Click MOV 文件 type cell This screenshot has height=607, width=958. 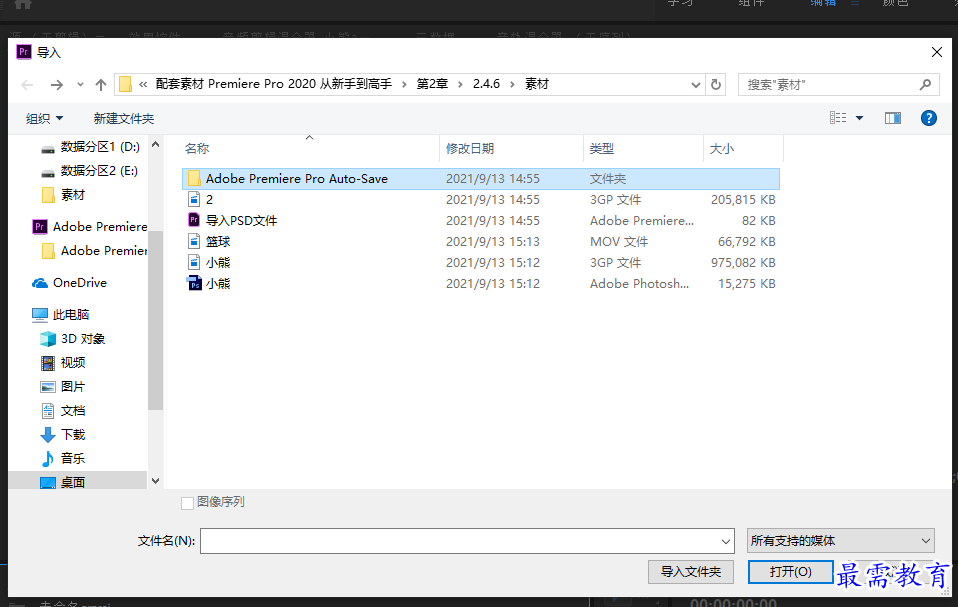pyautogui.click(x=619, y=242)
